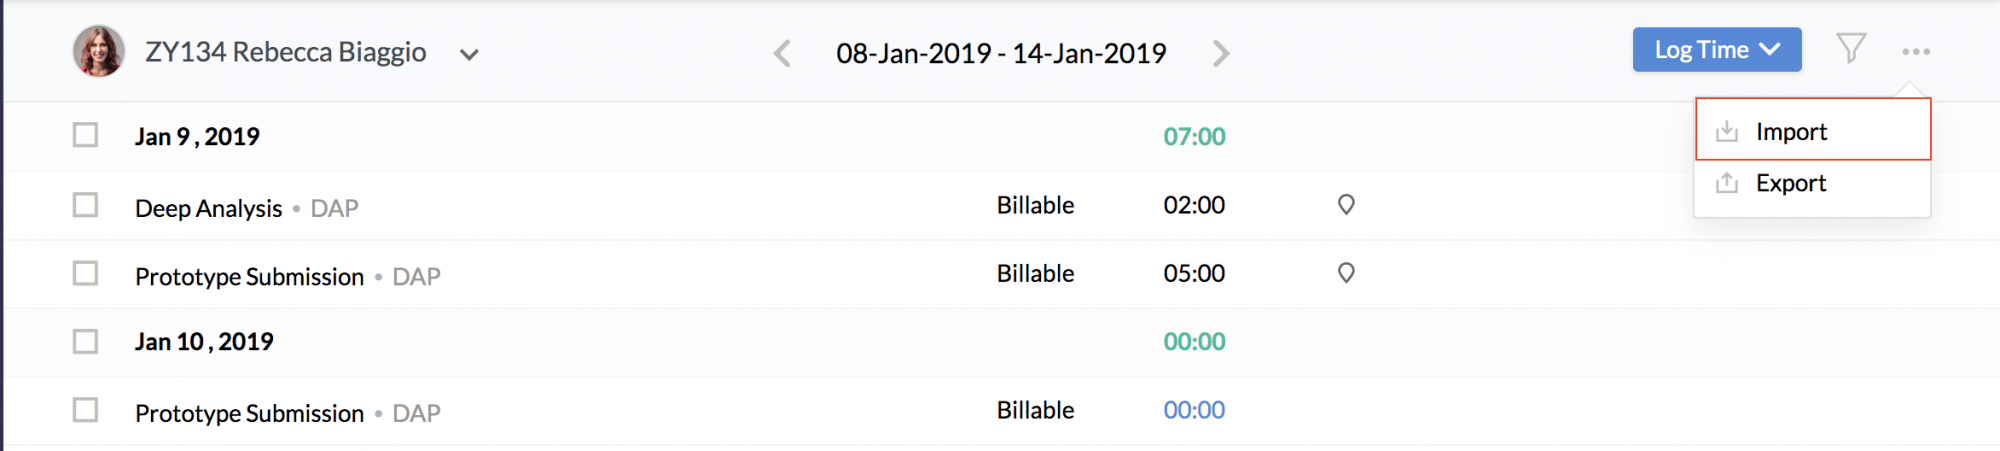The height and width of the screenshot is (451, 2000).
Task: Click the Import download icon
Action: point(1727,131)
